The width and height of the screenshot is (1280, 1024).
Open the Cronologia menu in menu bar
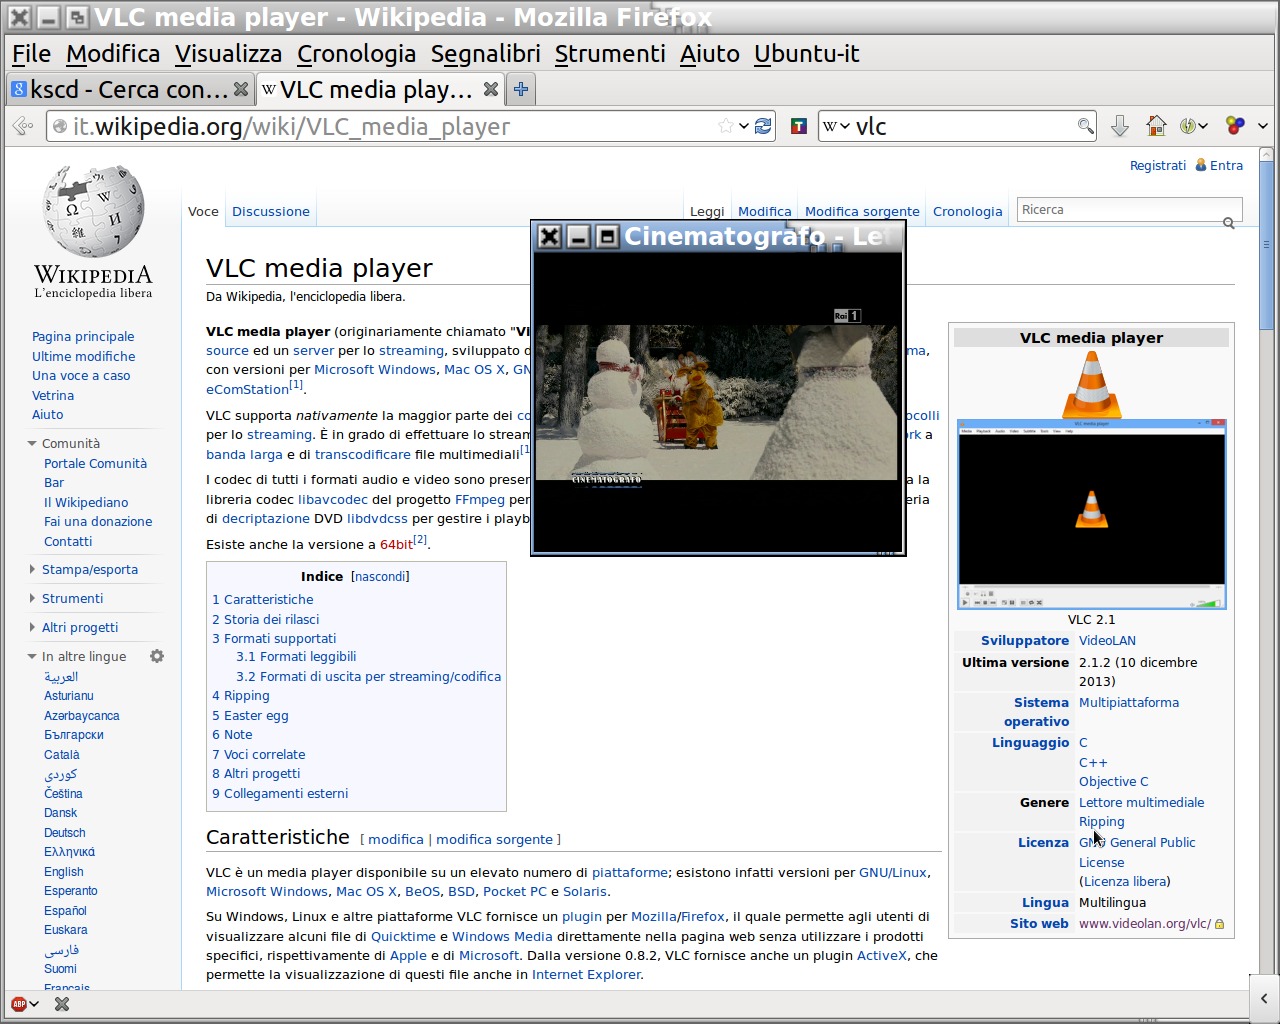(356, 54)
